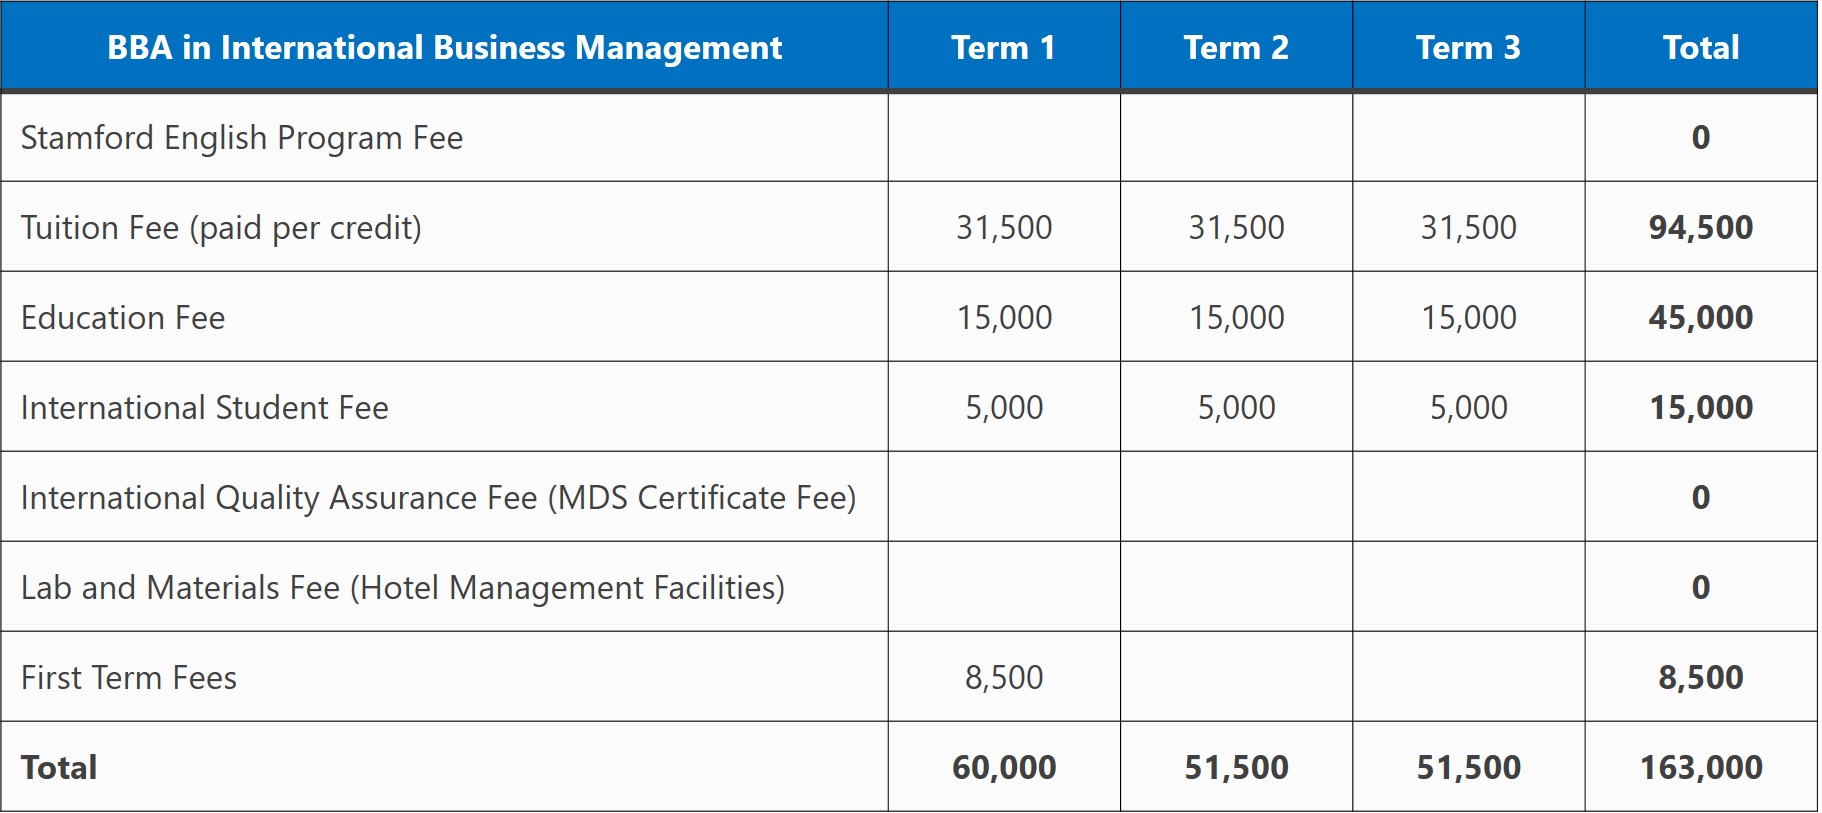Select Tuition Fee (paid per credit) label
This screenshot has width=1822, height=813.
(x=221, y=228)
